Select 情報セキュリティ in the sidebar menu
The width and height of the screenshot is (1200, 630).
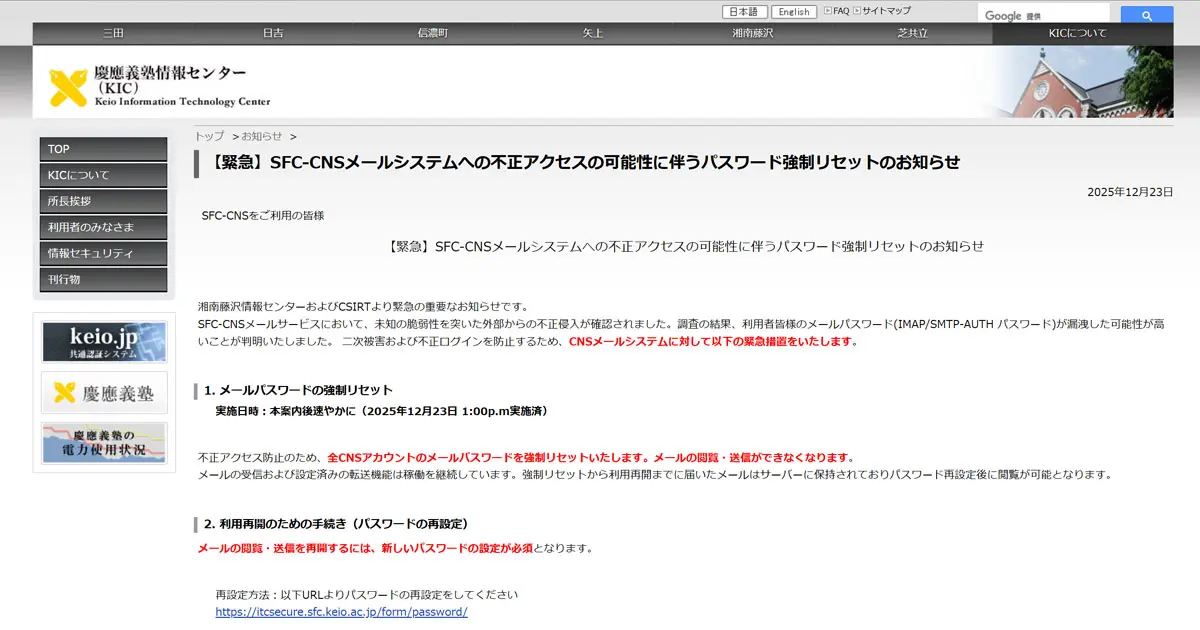pos(103,253)
